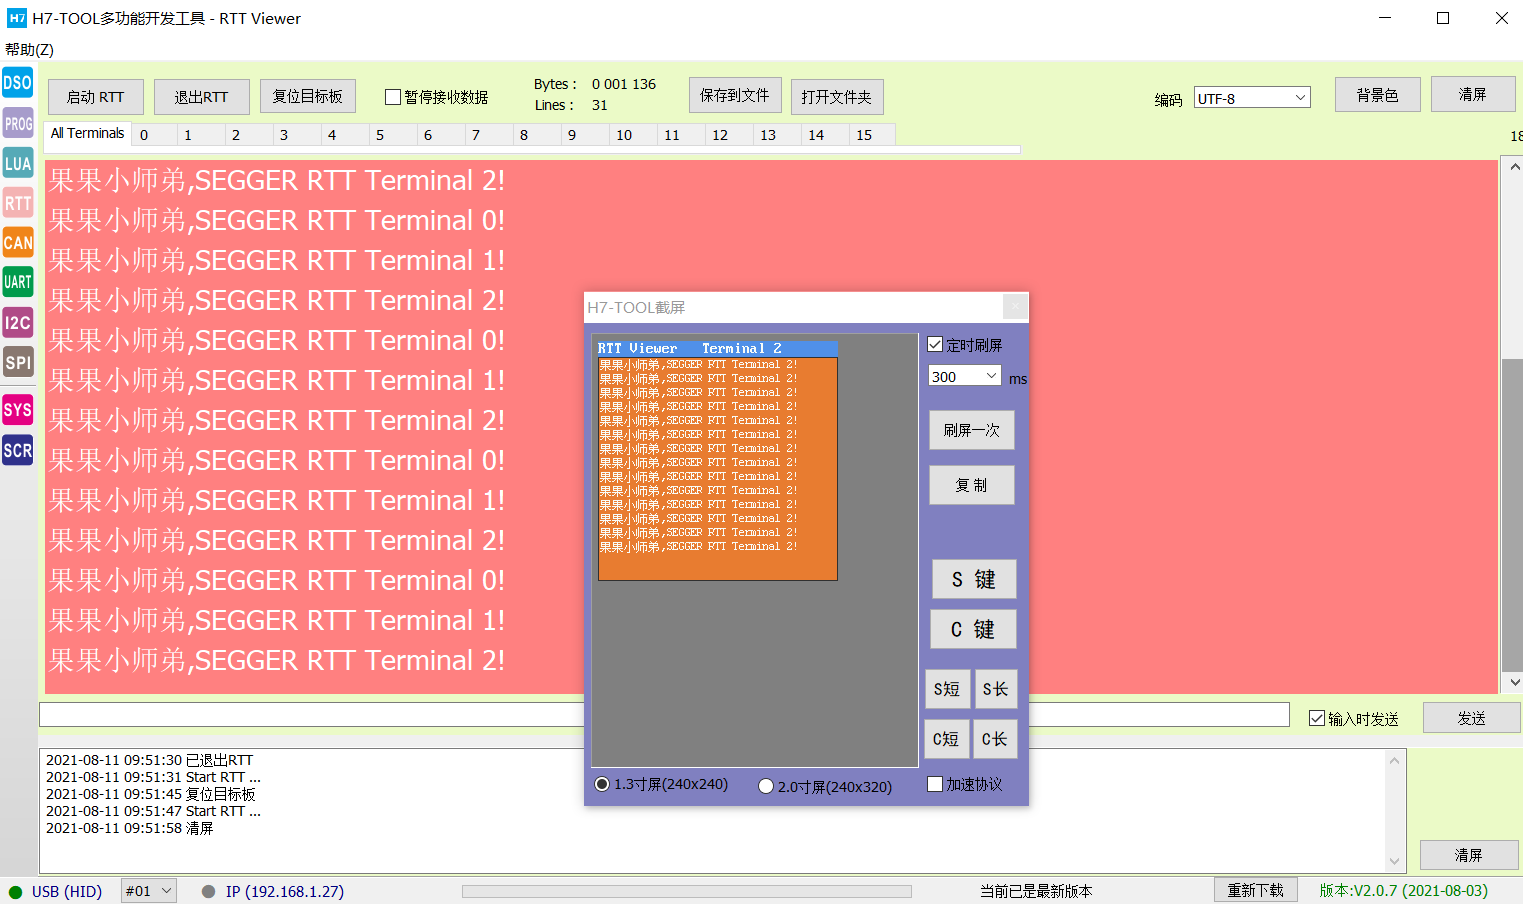This screenshot has width=1523, height=904.
Task: Click the S short (S短) button
Action: [x=947, y=689]
